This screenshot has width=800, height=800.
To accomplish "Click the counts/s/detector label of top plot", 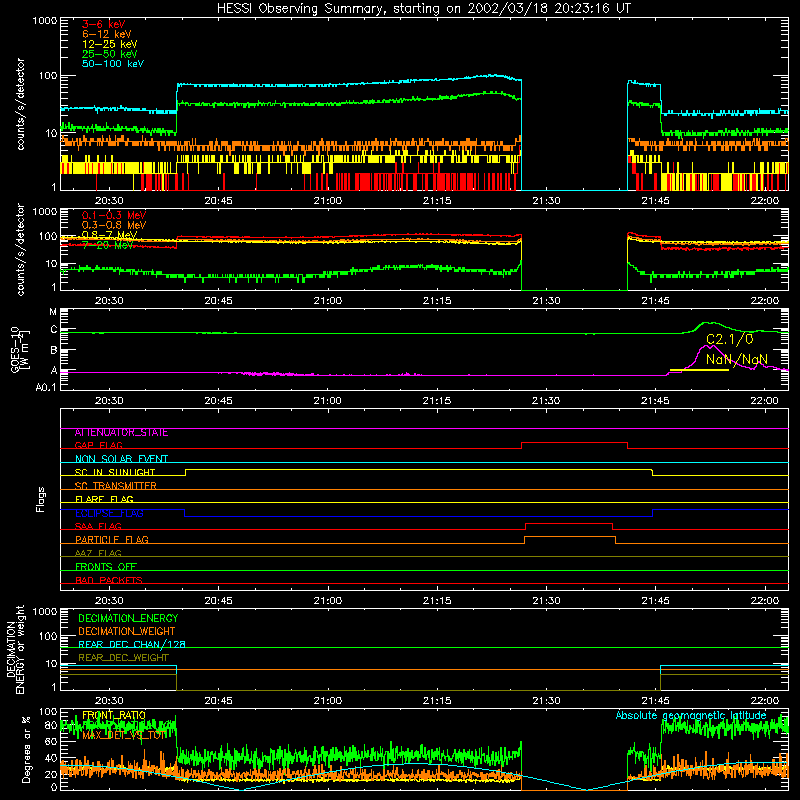I will pos(20,104).
